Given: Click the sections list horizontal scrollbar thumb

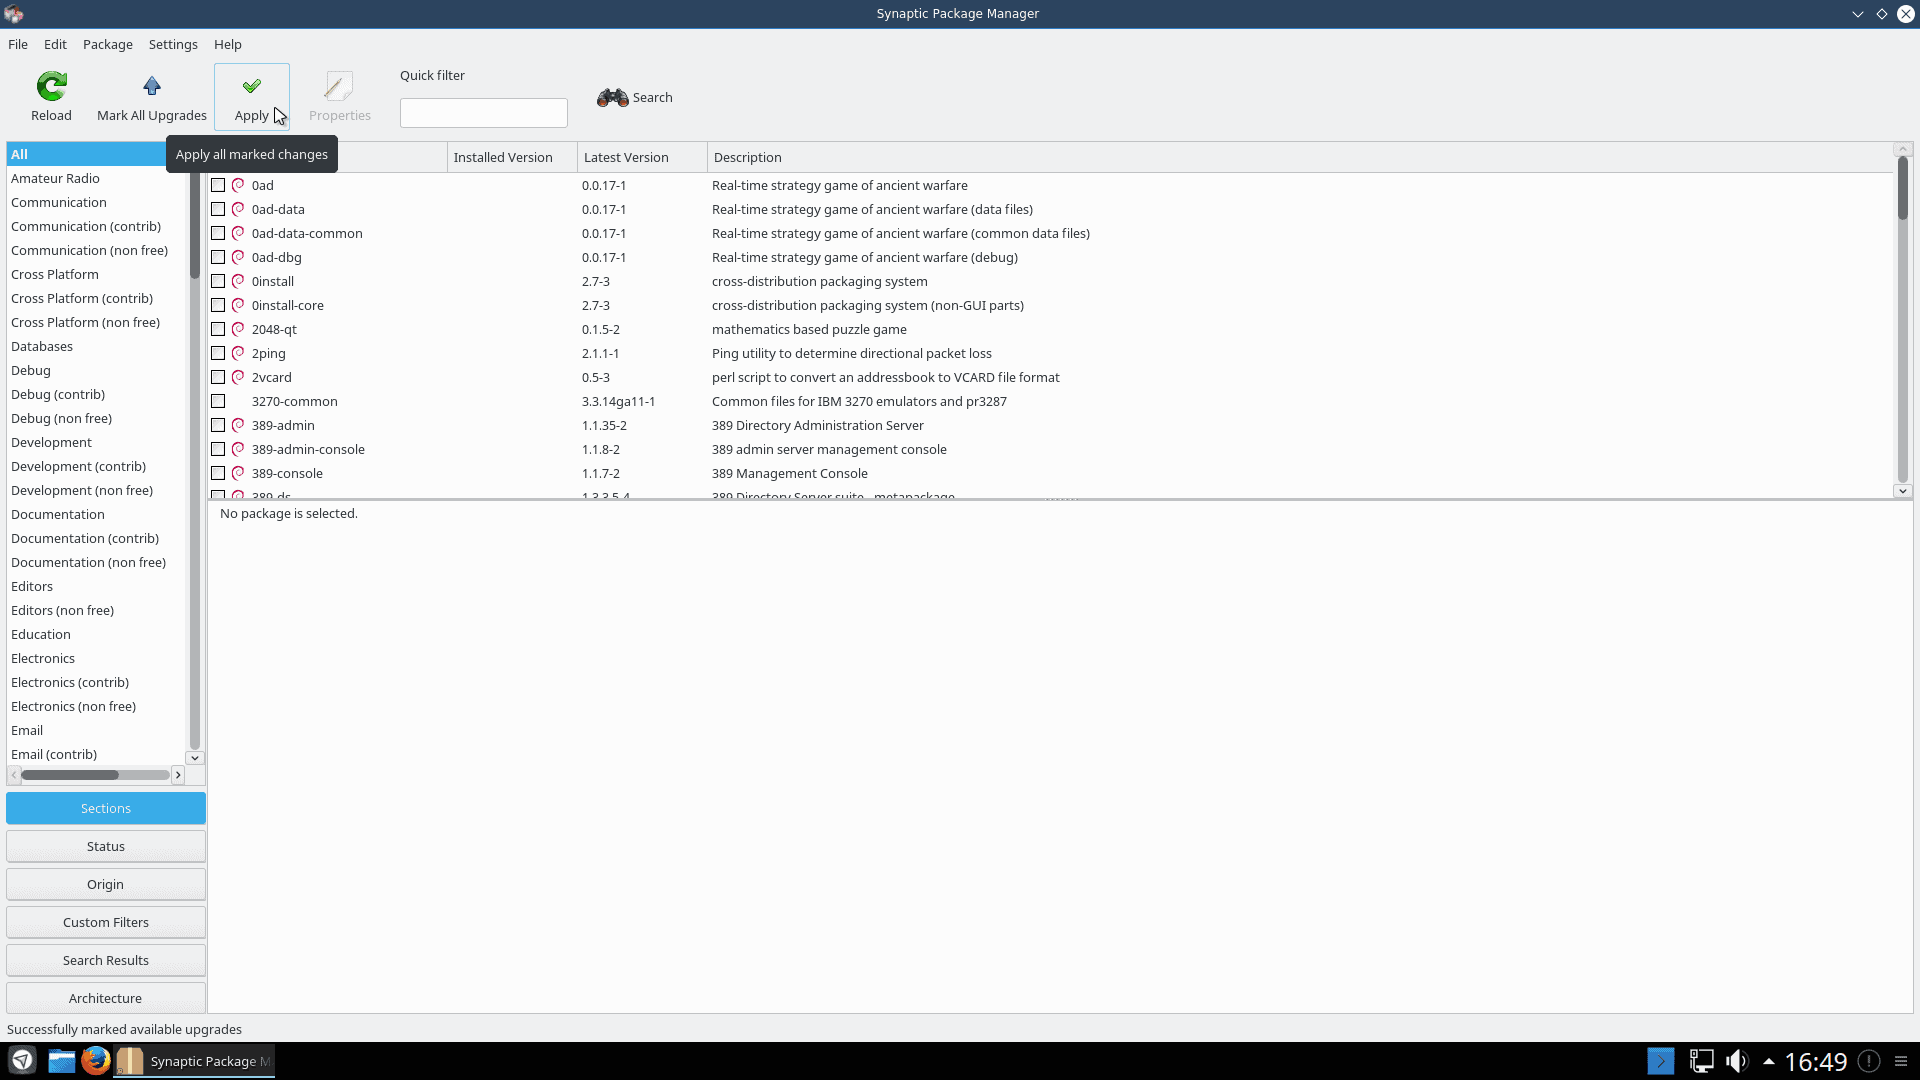Looking at the screenshot, I should (x=70, y=775).
